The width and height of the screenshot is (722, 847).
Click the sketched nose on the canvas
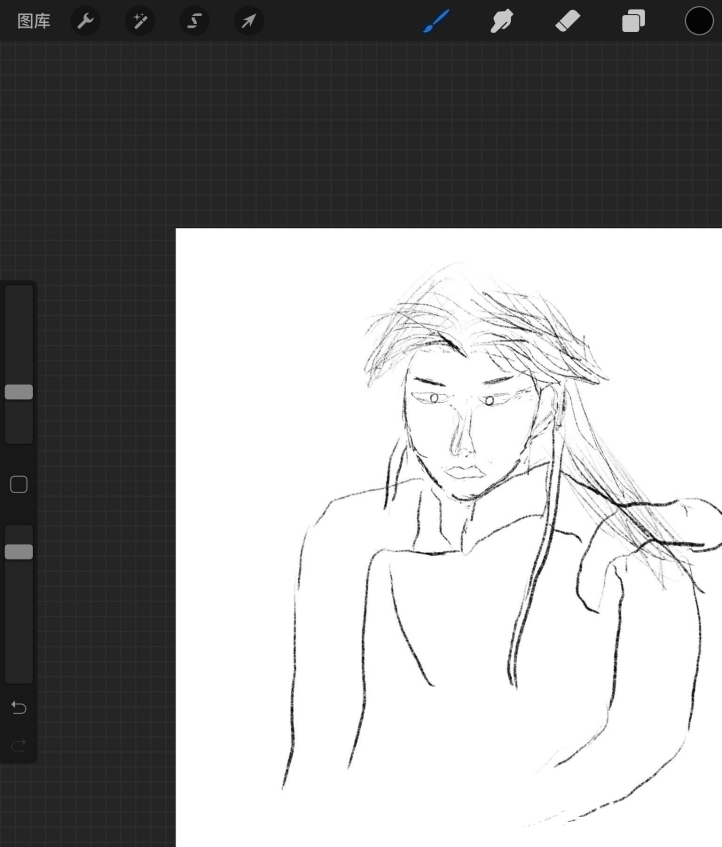pos(461,438)
